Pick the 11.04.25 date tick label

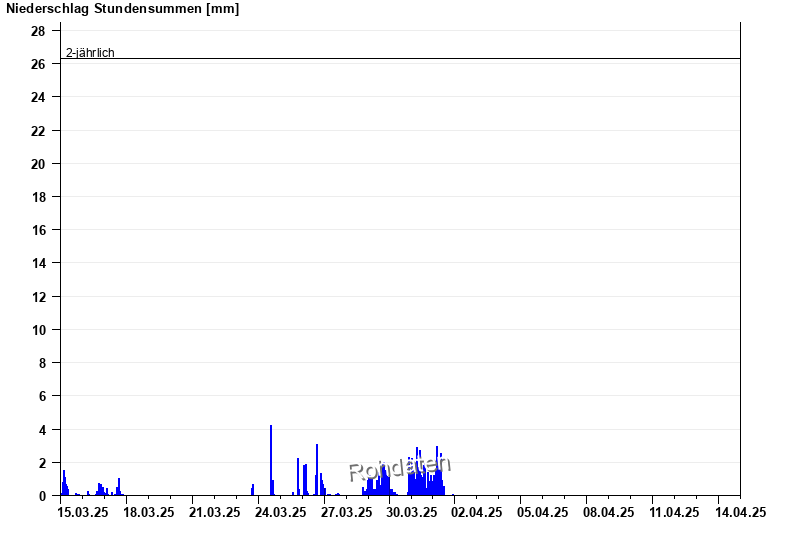pos(675,512)
